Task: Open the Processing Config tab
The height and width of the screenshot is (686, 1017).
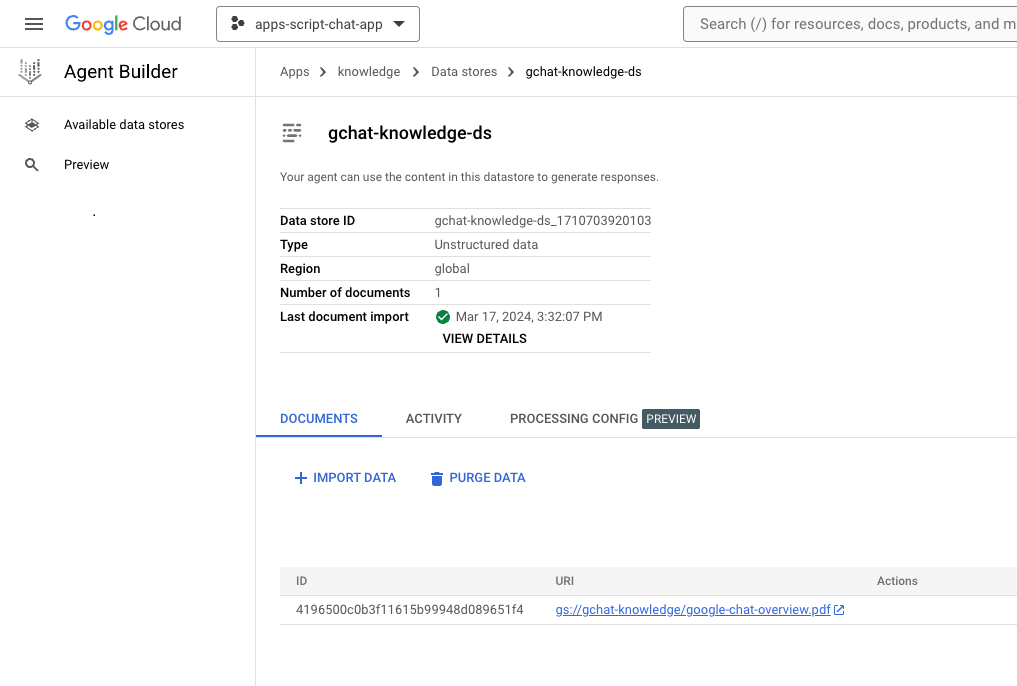Action: (574, 419)
